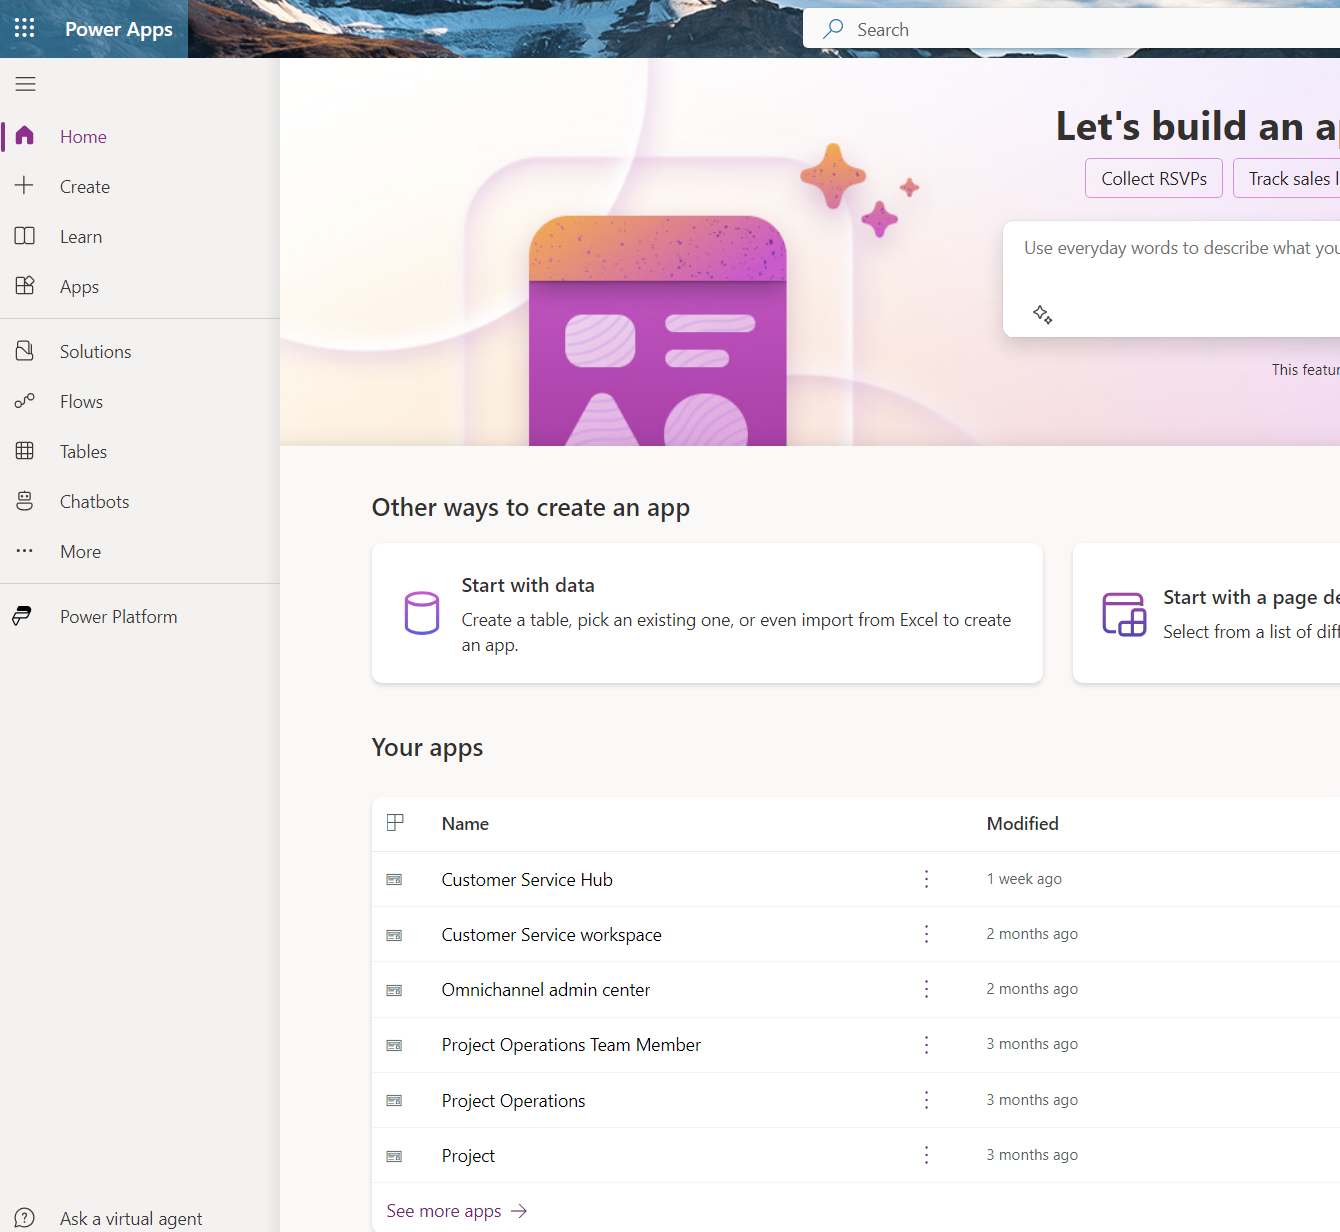This screenshot has height=1232, width=1340.
Task: Click the Solutions icon
Action: tap(25, 351)
